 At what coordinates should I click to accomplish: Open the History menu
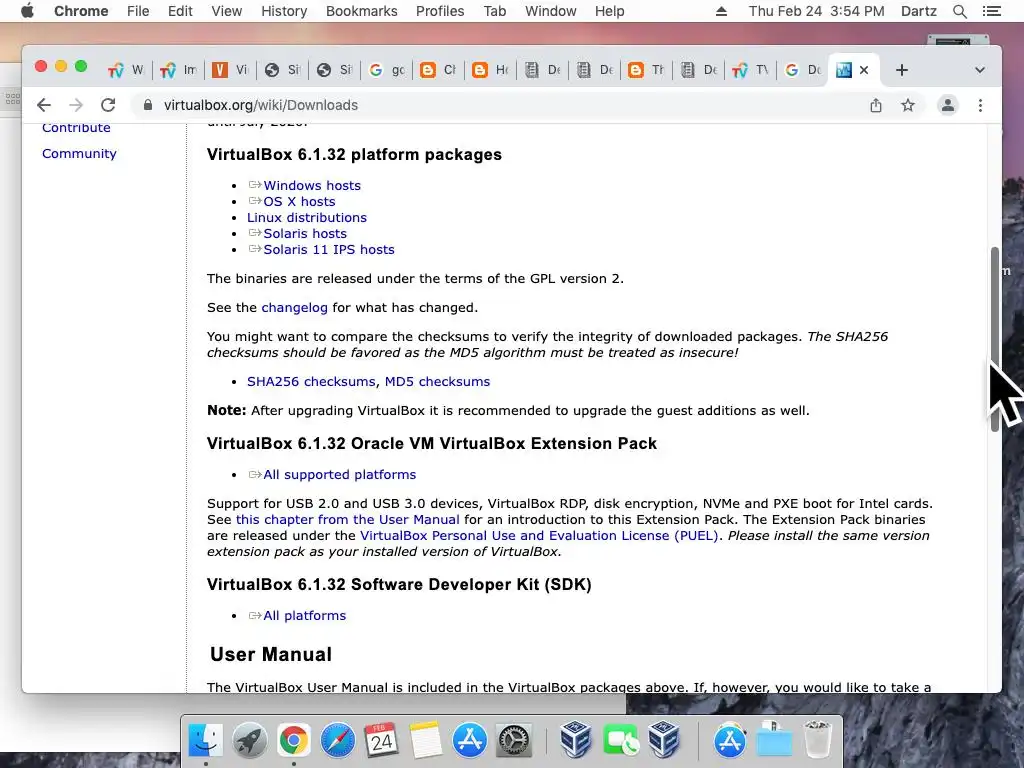pos(284,11)
